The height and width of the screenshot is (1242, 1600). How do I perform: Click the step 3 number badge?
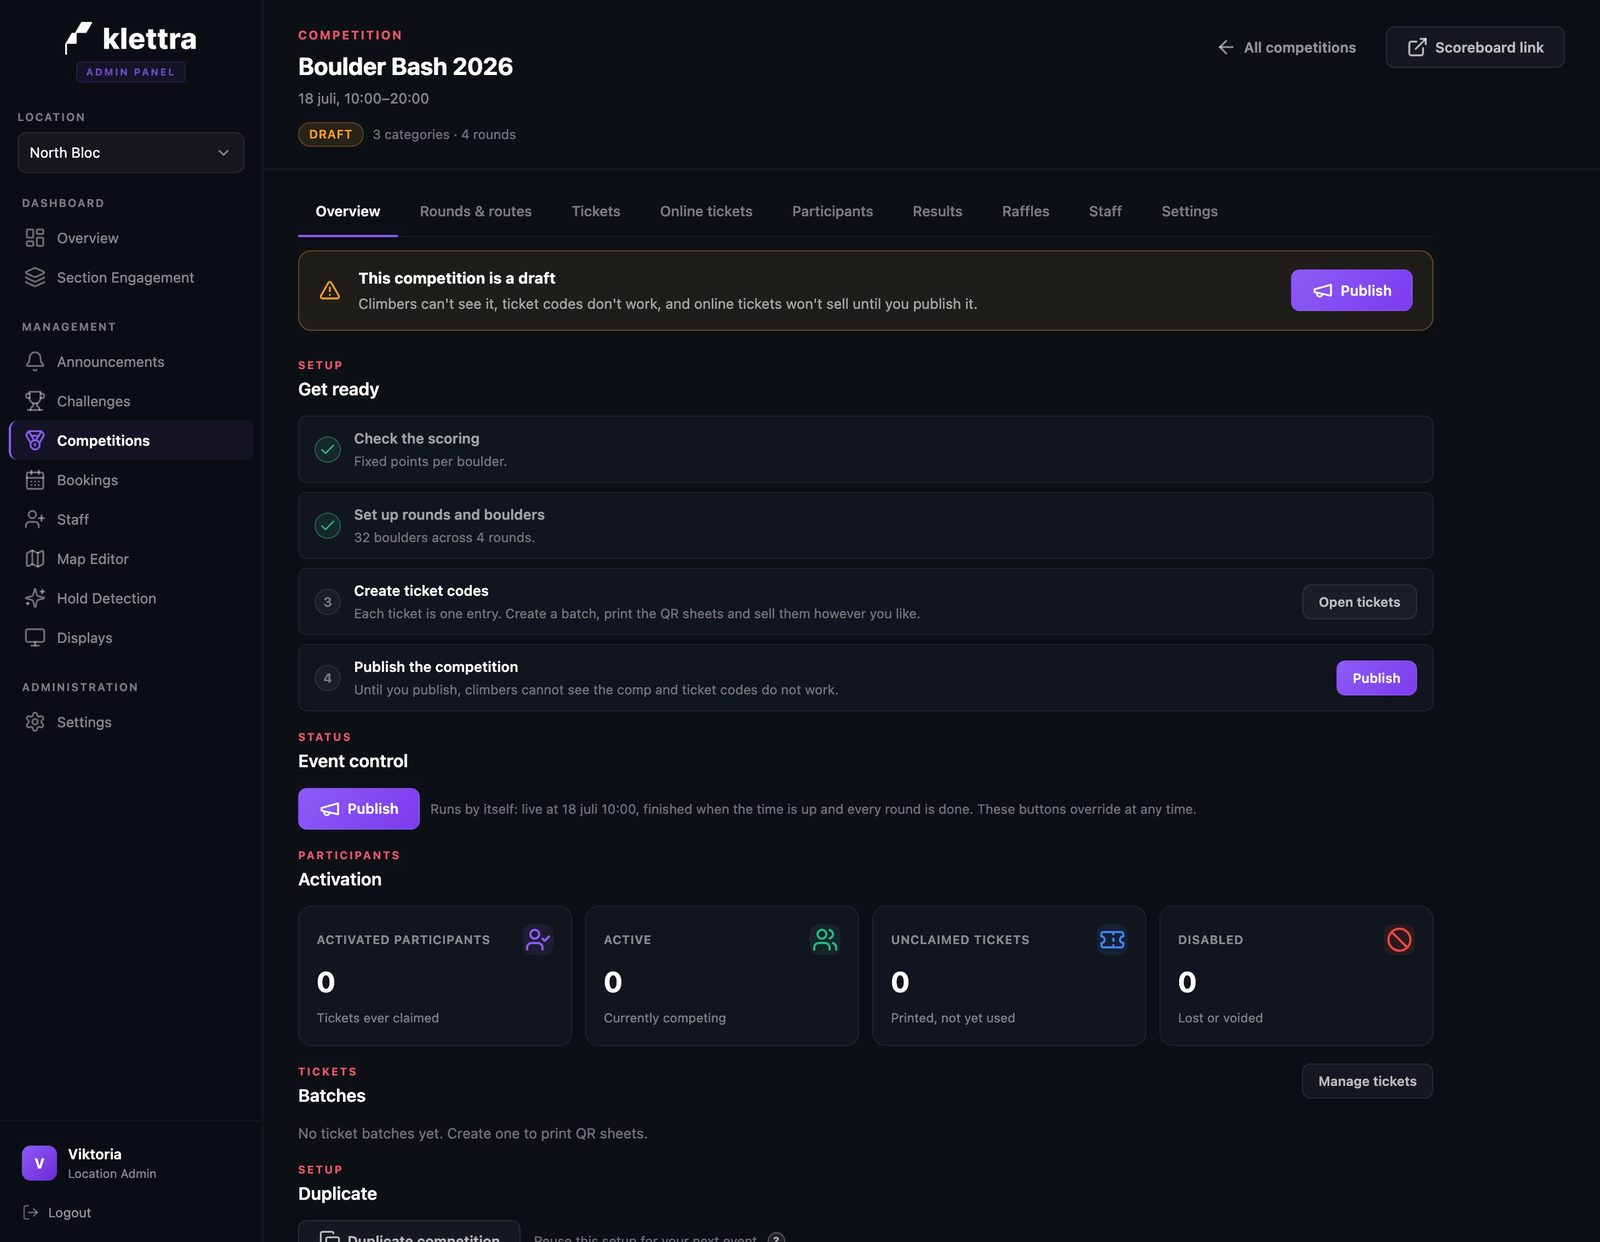point(328,601)
